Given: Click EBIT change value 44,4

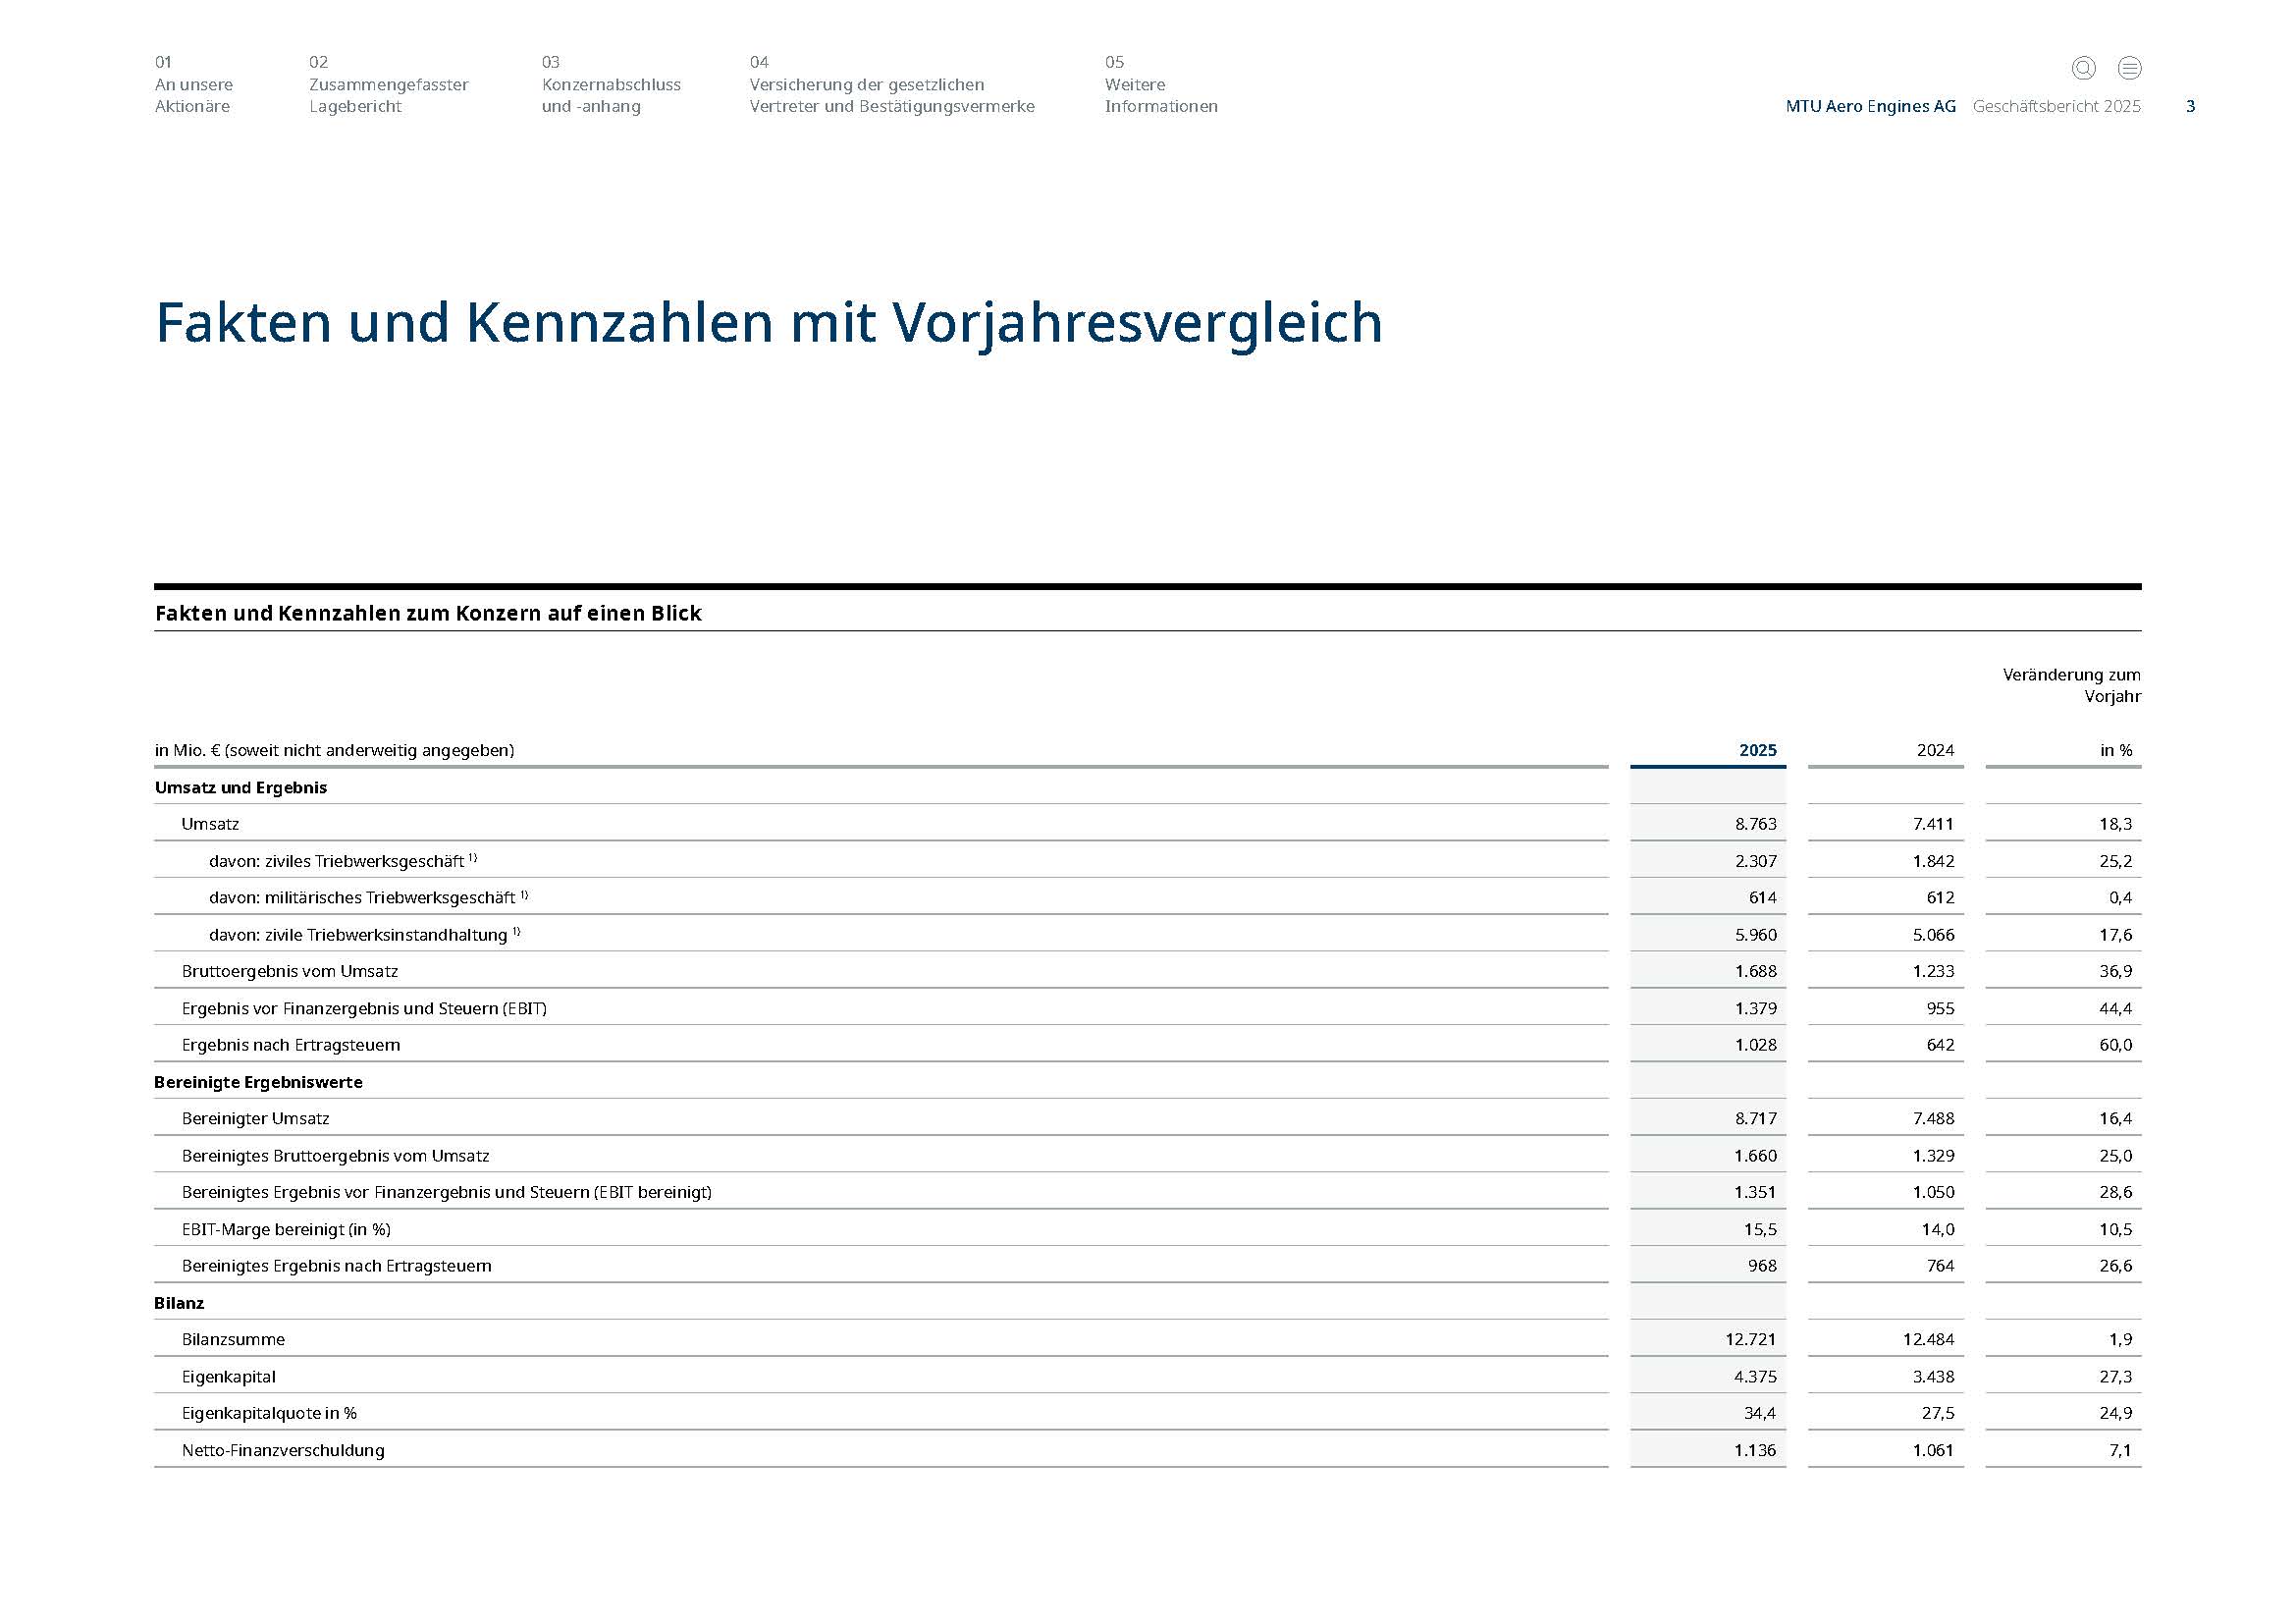Looking at the screenshot, I should pos(2115,1008).
